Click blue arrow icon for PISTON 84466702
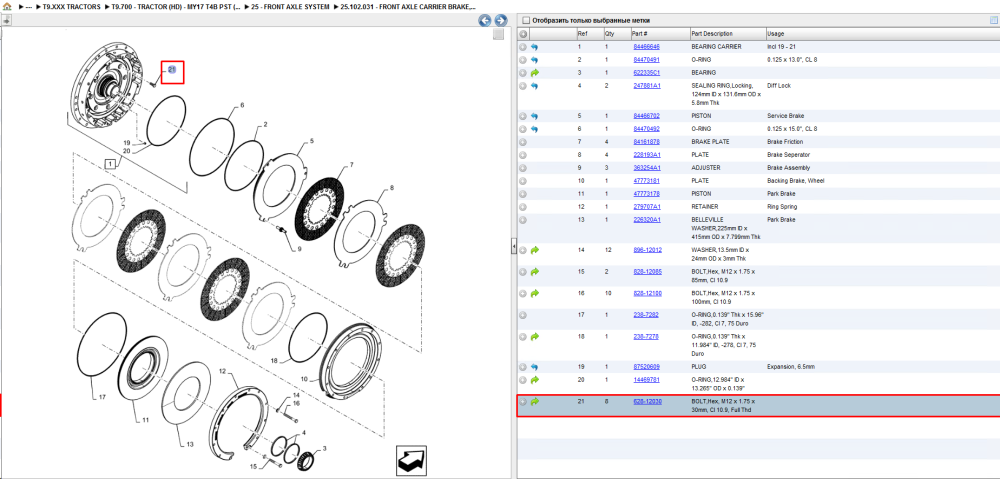The image size is (1000, 479). tap(534, 116)
